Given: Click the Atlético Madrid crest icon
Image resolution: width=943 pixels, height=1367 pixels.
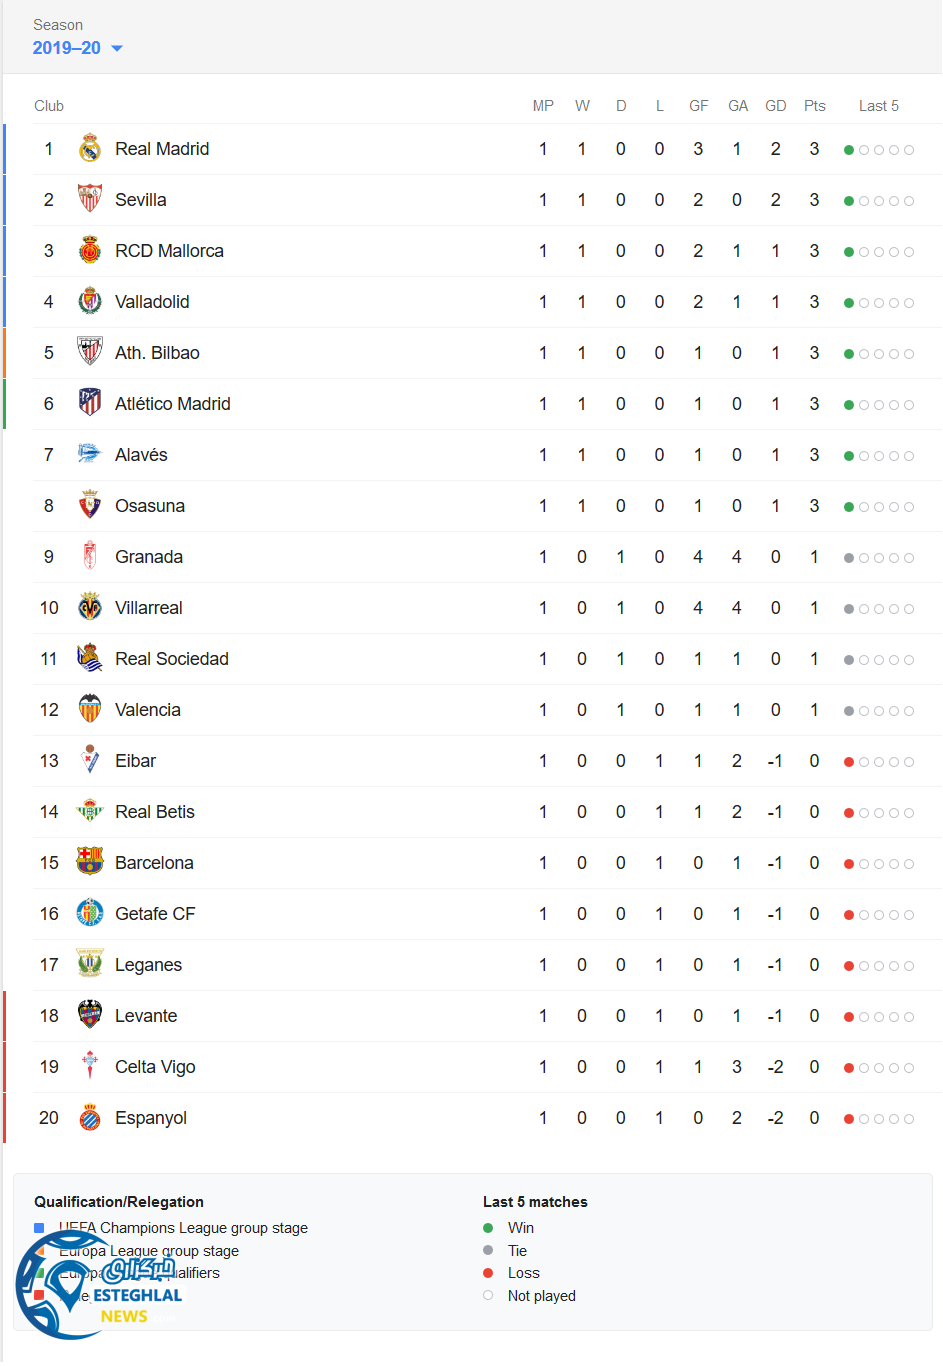Looking at the screenshot, I should click(90, 404).
